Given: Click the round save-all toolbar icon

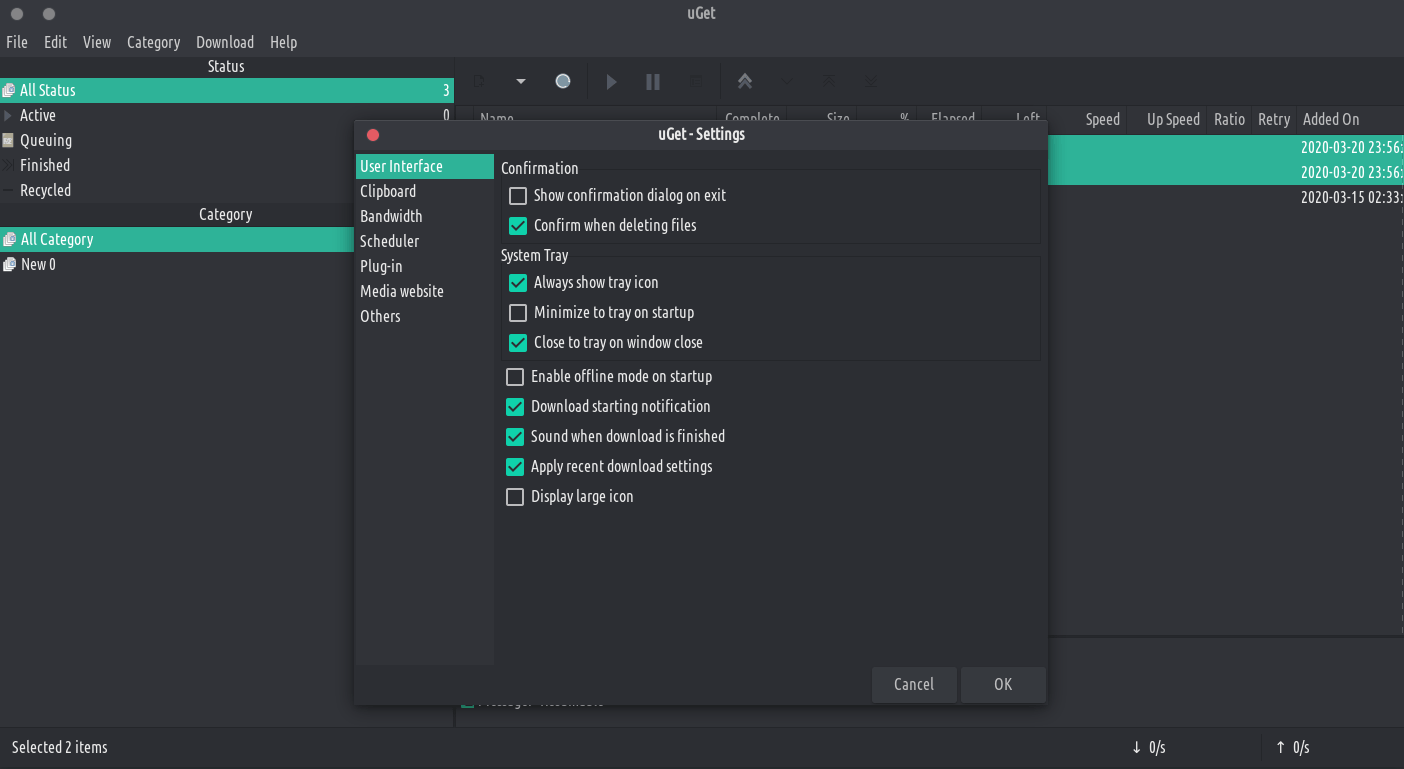Looking at the screenshot, I should point(563,82).
